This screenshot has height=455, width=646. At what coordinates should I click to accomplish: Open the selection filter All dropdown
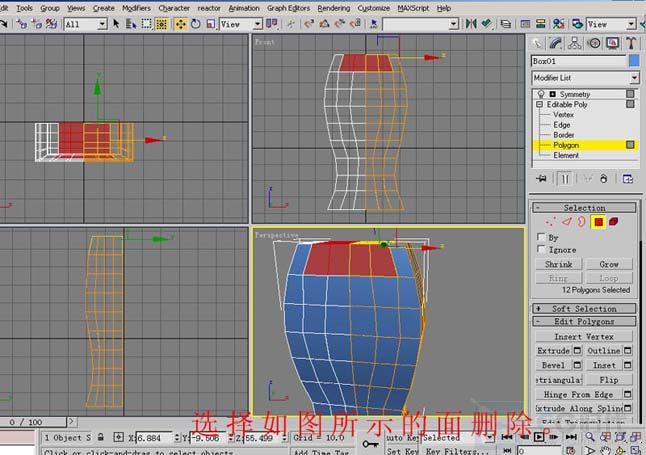102,24
